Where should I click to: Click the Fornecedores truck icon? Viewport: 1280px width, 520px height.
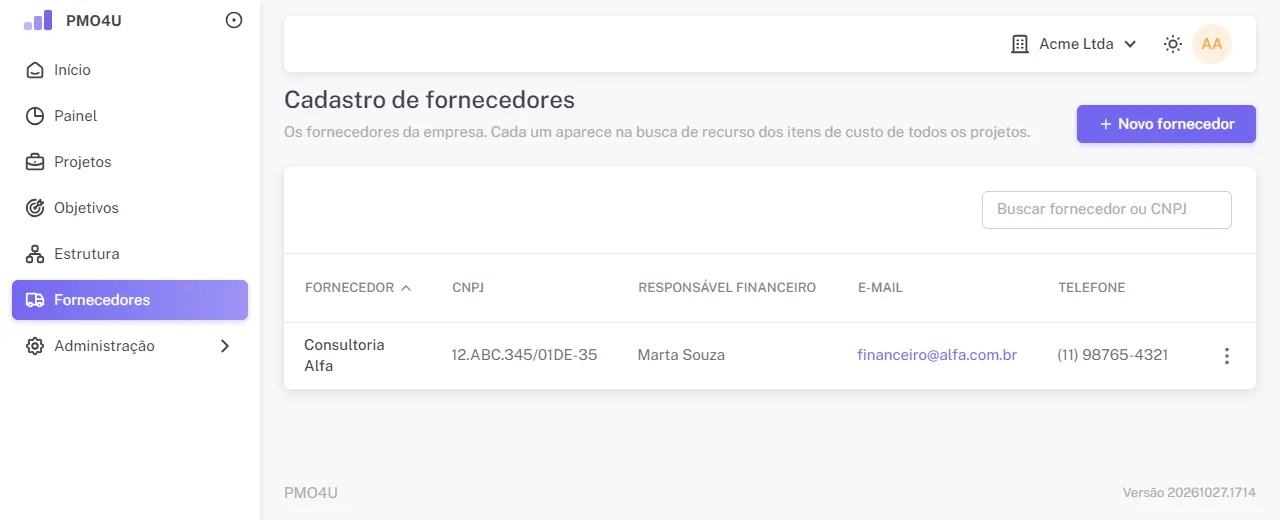coord(35,300)
